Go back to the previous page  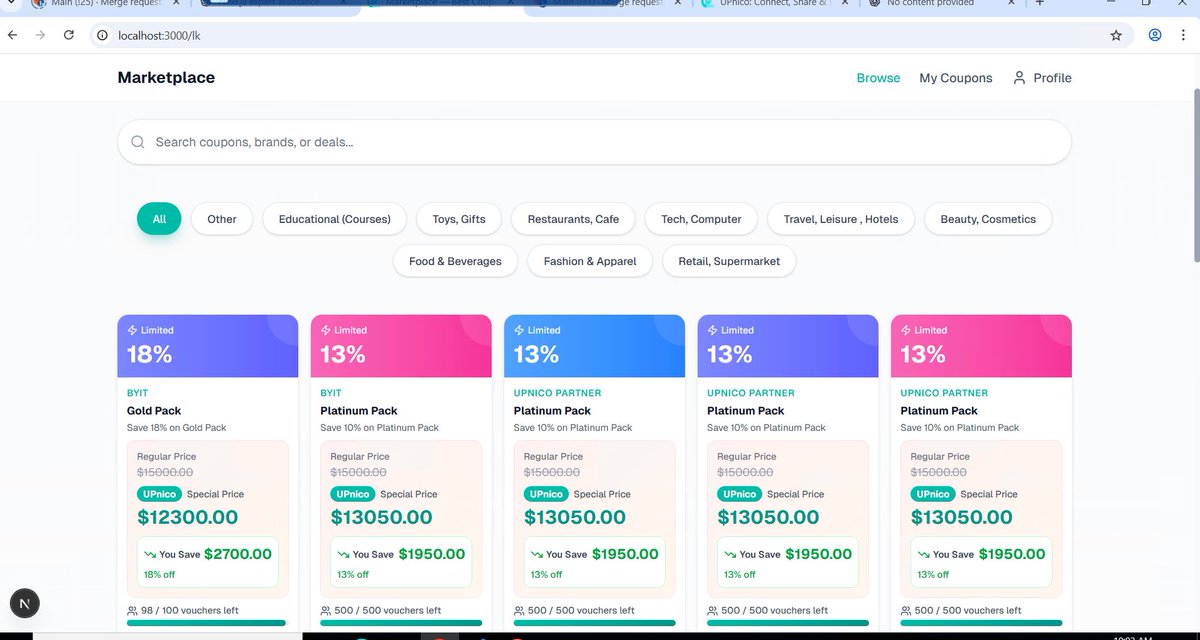[12, 35]
